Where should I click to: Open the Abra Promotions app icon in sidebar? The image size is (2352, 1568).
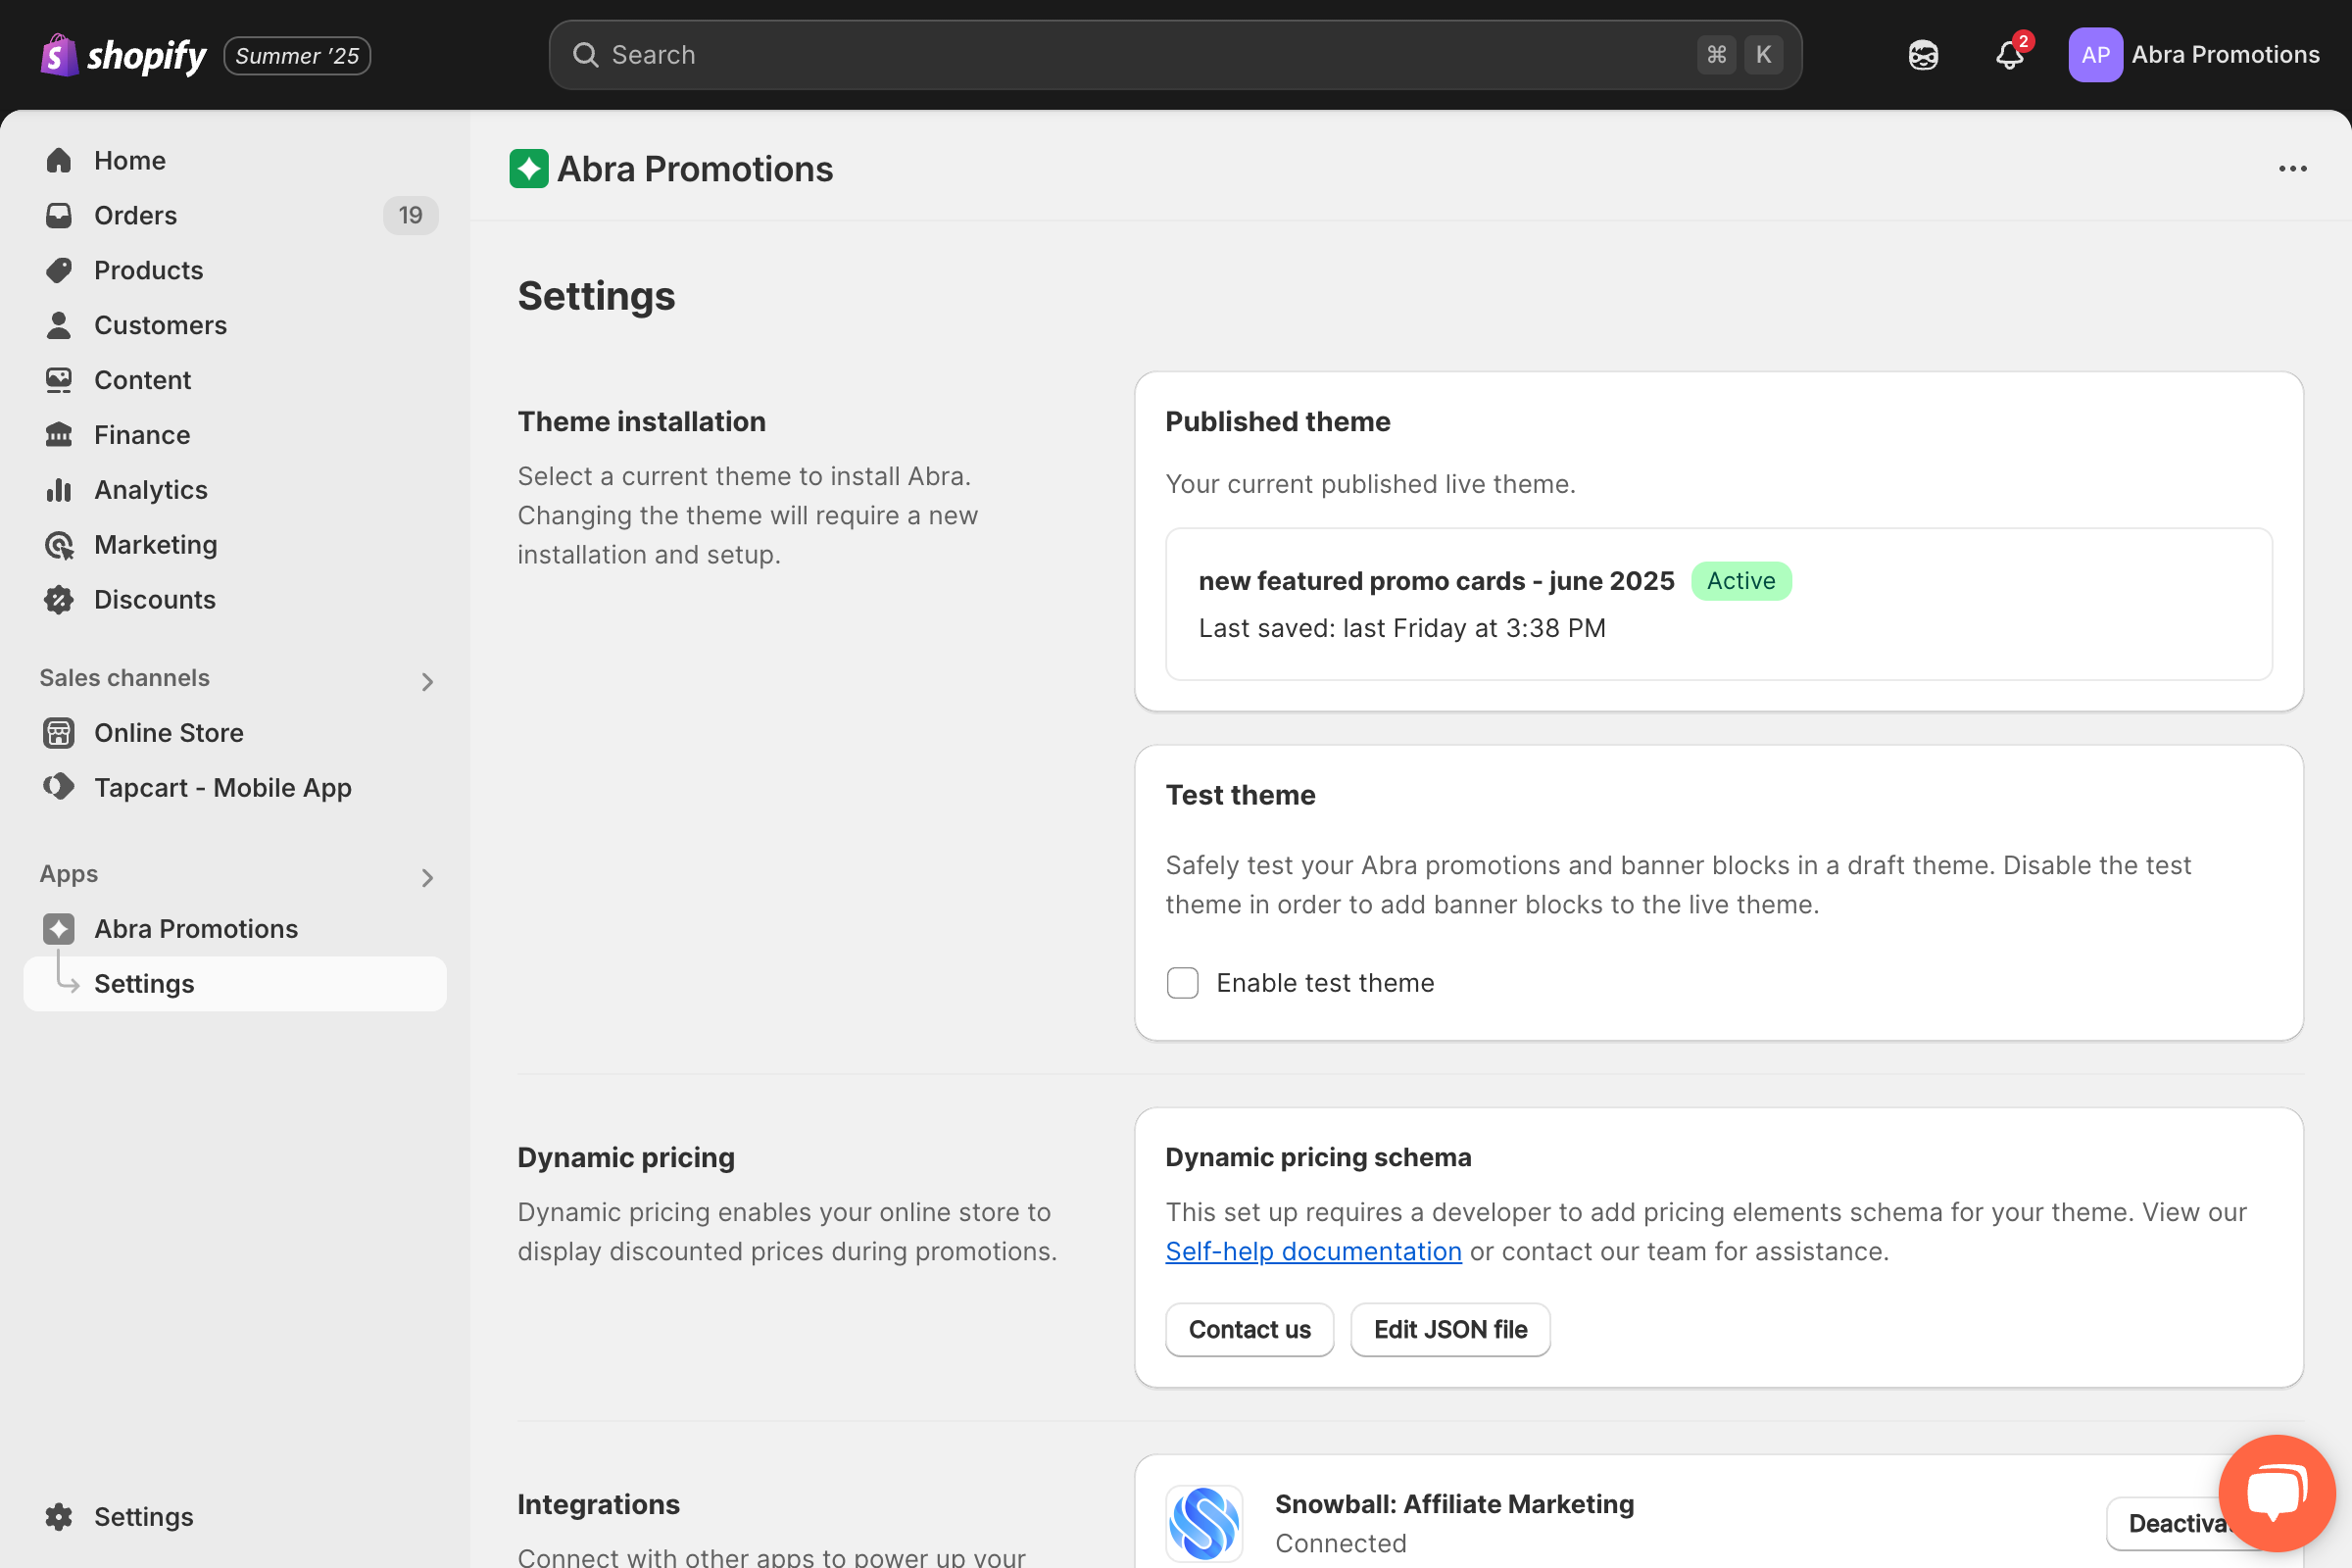pos(59,928)
